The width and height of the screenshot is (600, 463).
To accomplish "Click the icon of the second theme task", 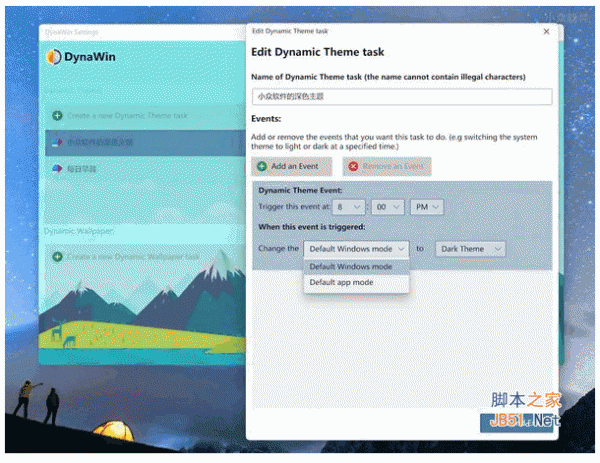I will point(56,169).
